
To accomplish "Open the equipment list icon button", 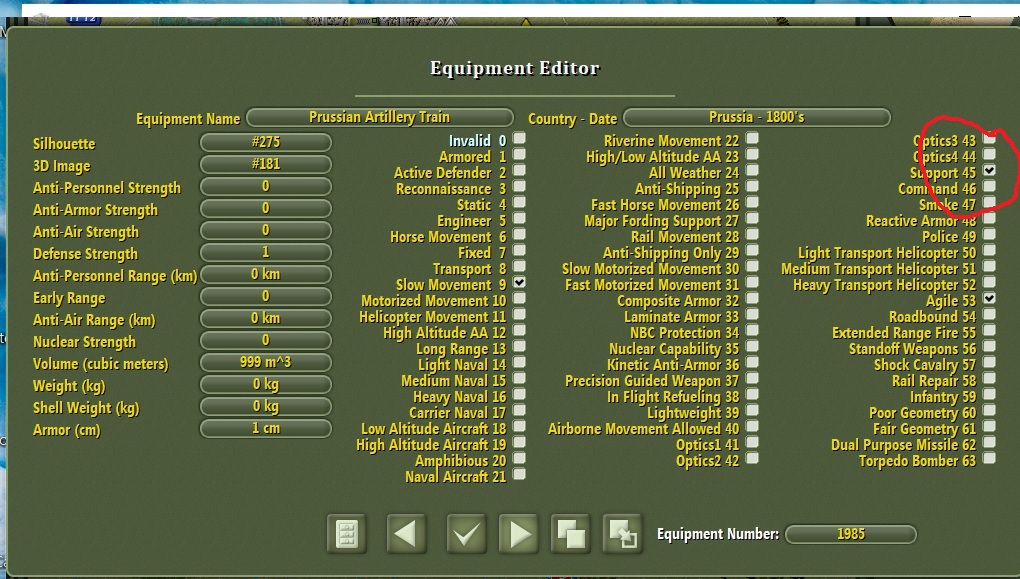I will point(347,533).
